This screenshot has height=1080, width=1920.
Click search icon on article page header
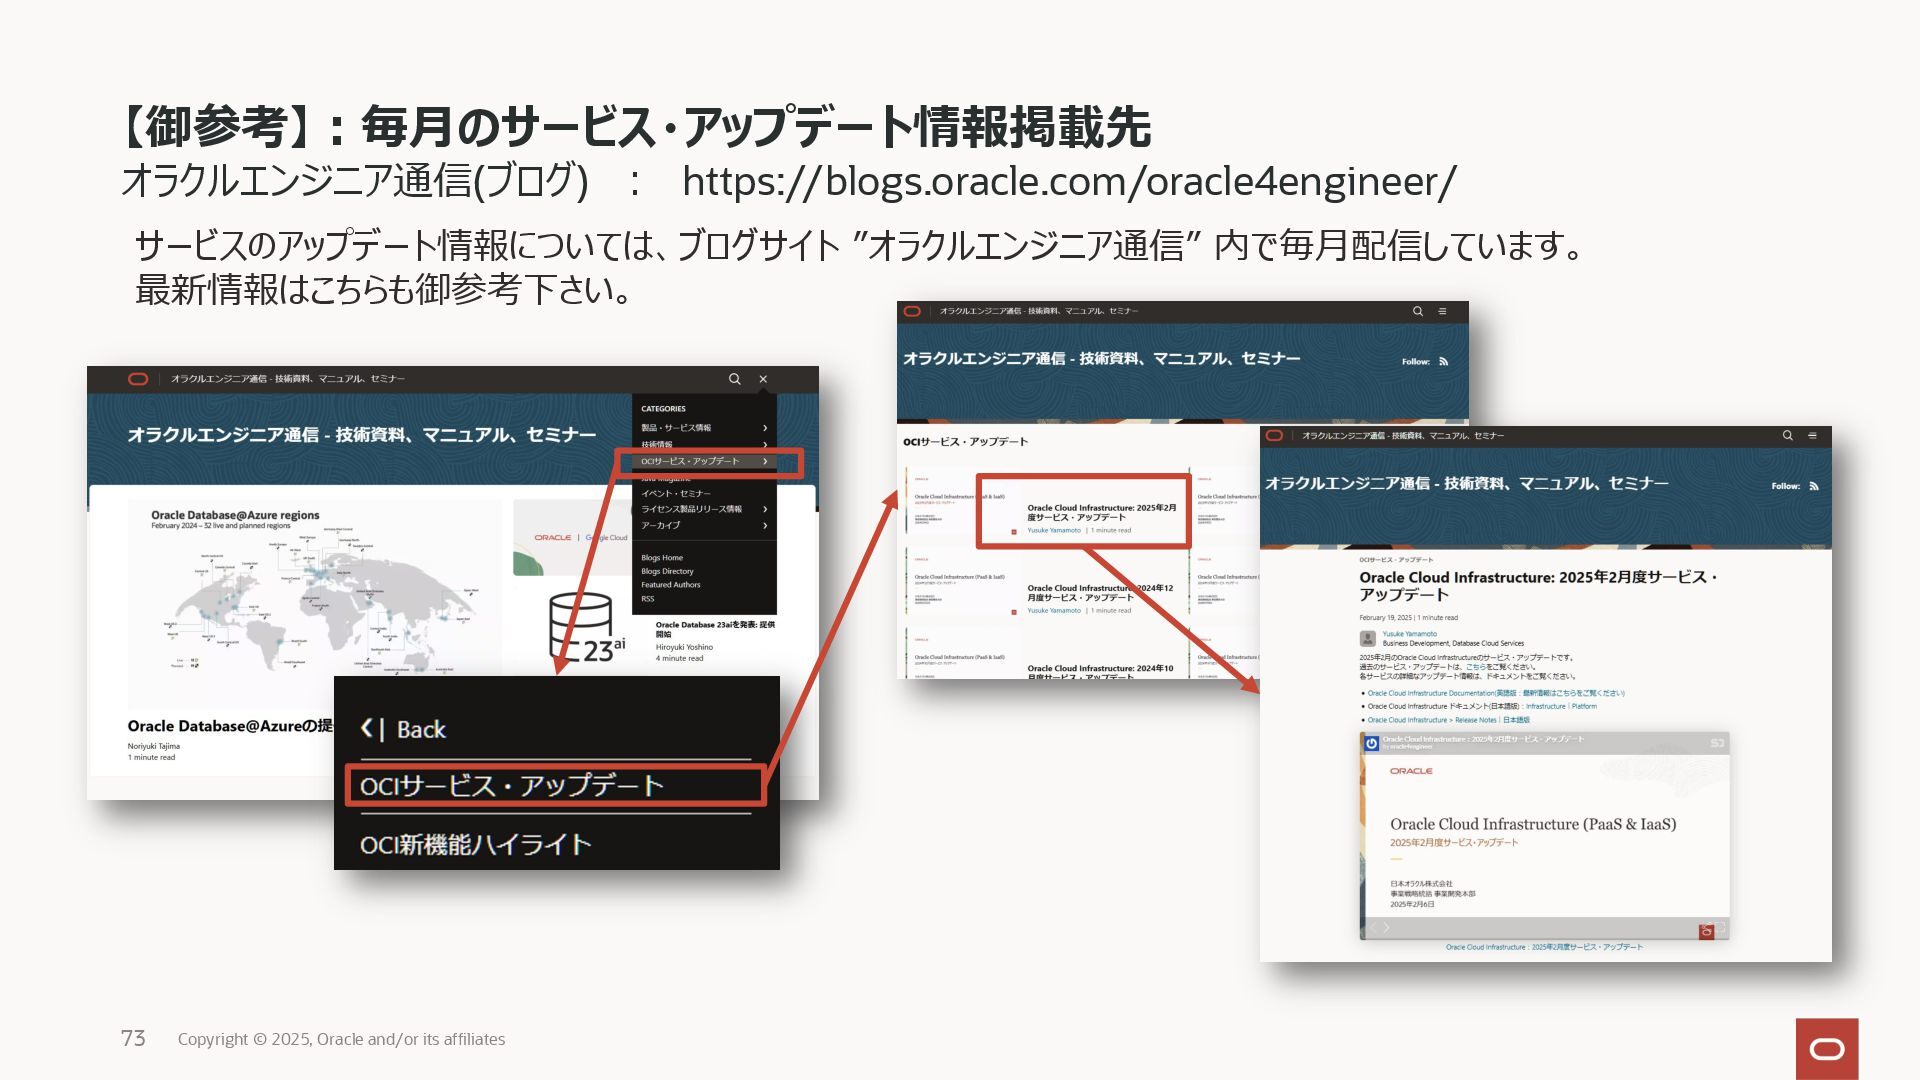pyautogui.click(x=1787, y=436)
